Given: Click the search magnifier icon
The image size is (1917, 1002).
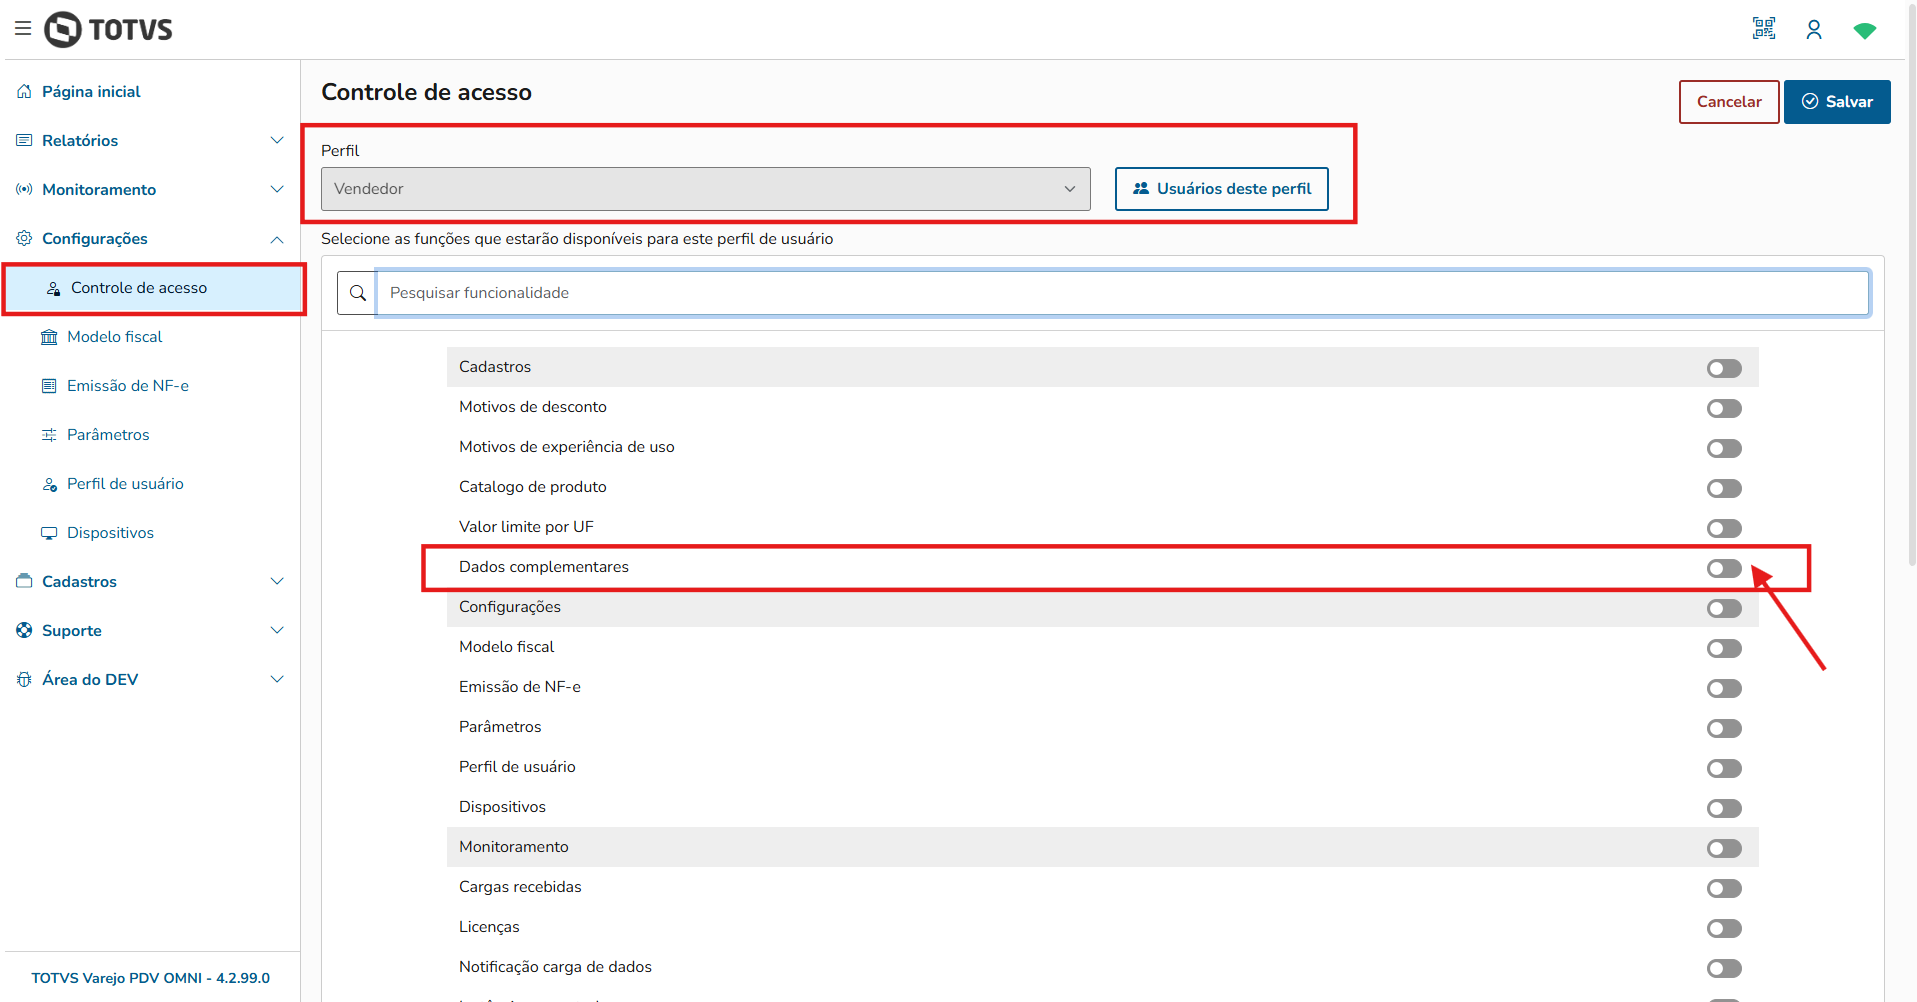Looking at the screenshot, I should click(x=357, y=293).
